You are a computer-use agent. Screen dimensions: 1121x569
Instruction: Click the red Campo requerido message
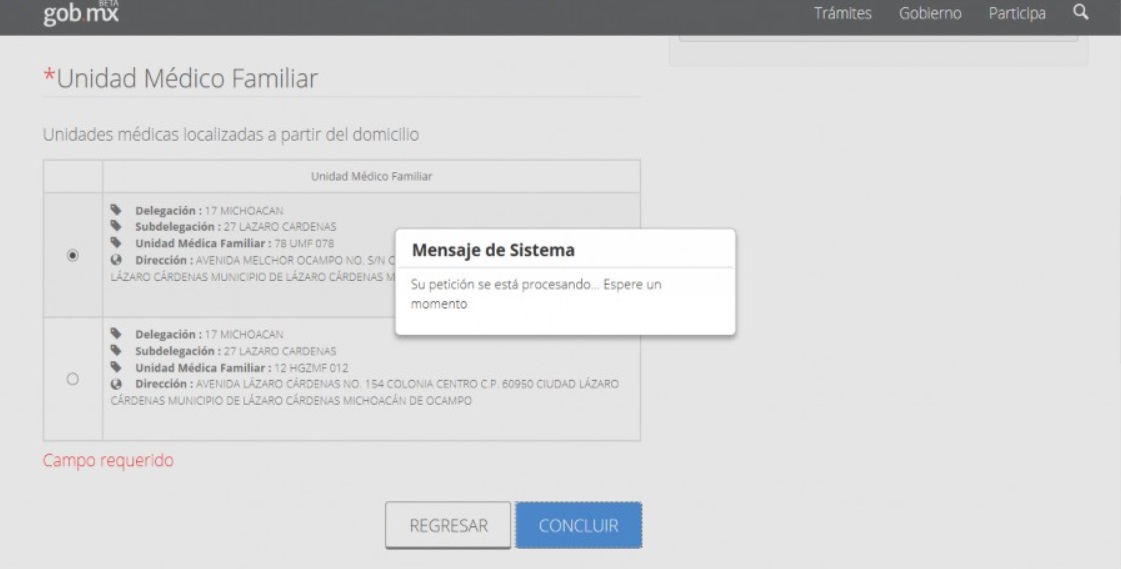[108, 461]
